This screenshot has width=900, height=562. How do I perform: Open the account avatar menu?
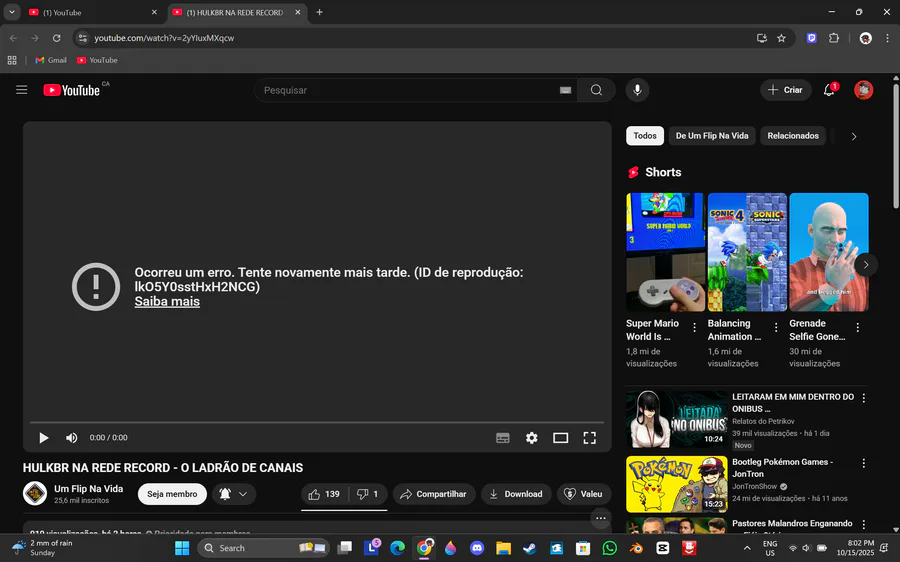pyautogui.click(x=863, y=90)
